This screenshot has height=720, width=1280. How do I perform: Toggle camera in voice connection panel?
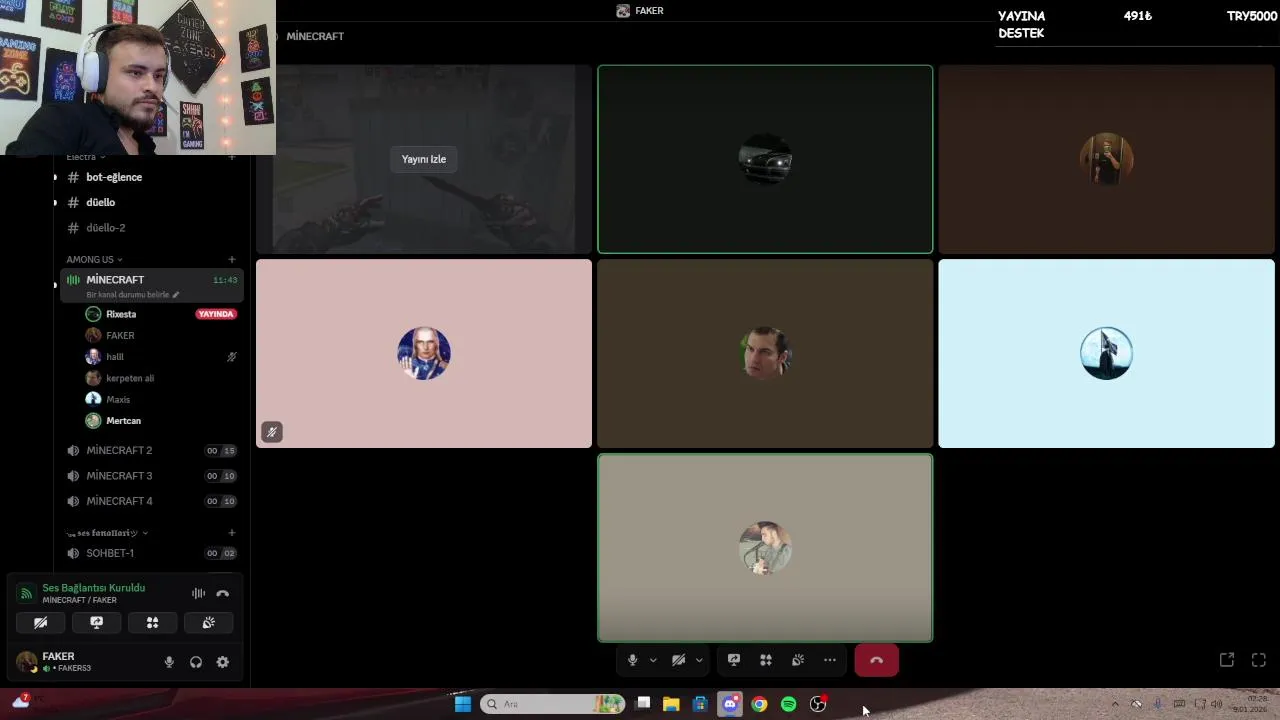coord(41,622)
